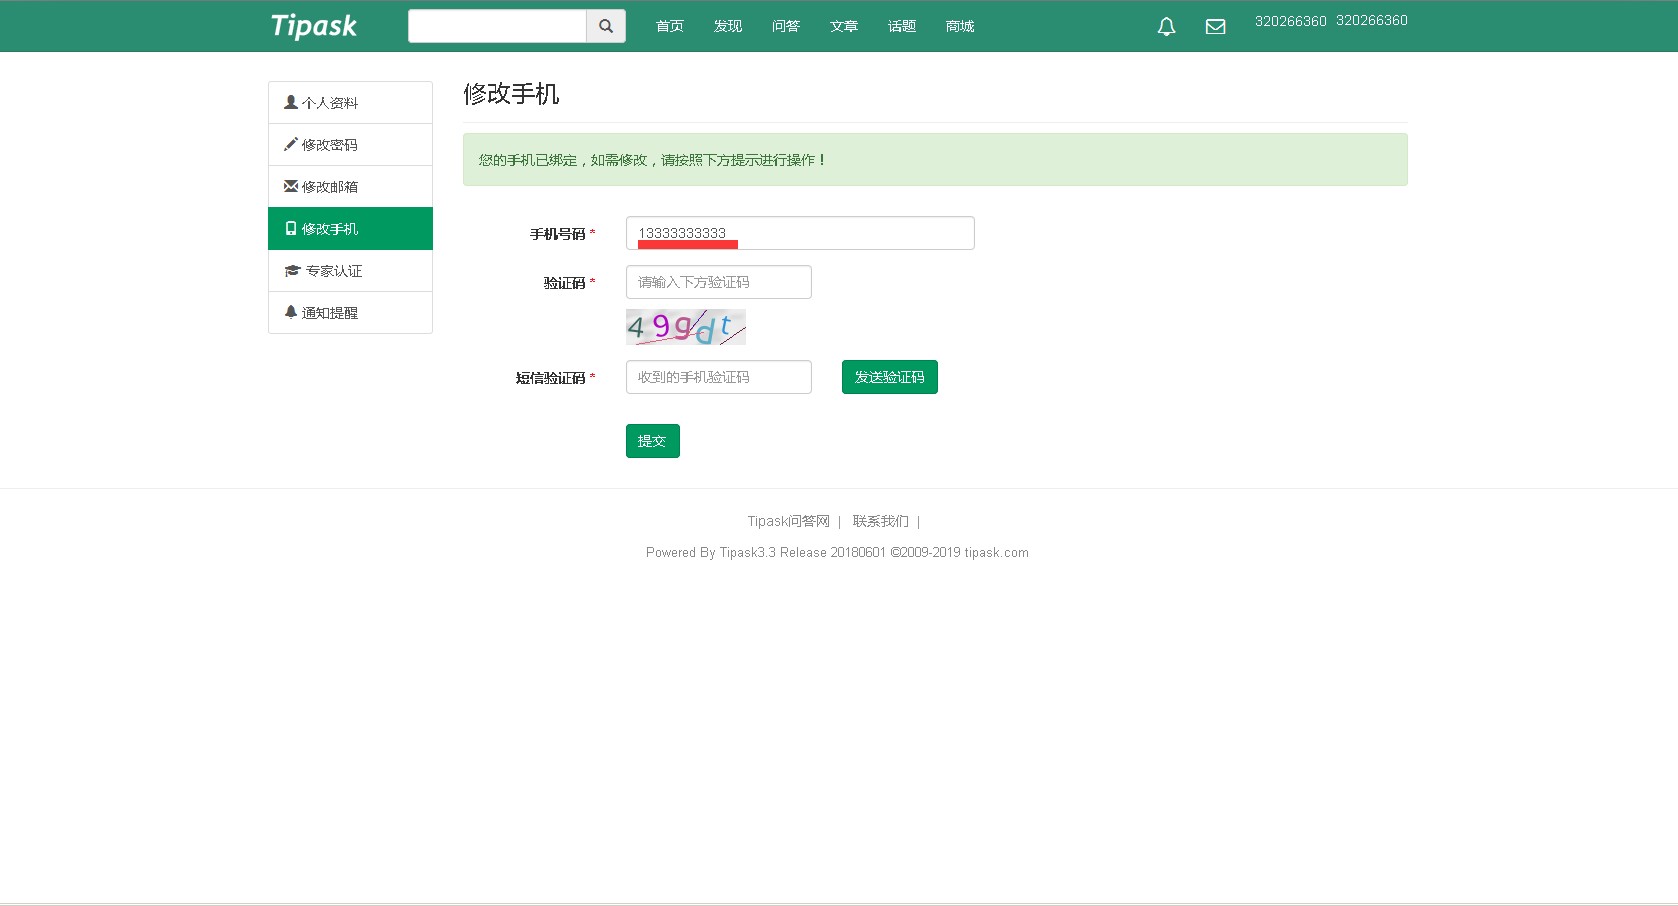Open 修改邮箱 in the sidebar
The image size is (1678, 906).
tap(350, 187)
